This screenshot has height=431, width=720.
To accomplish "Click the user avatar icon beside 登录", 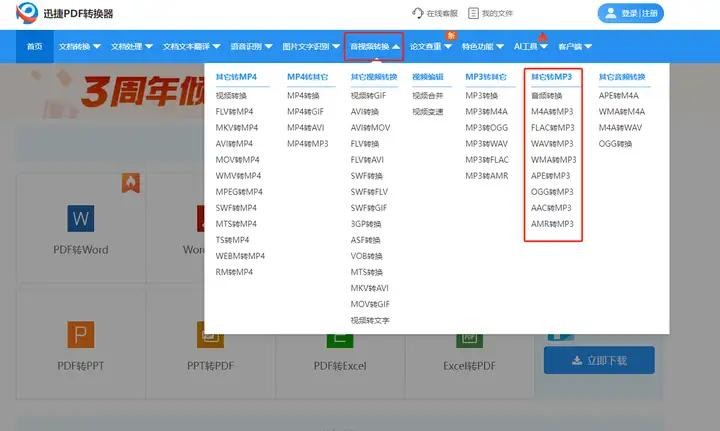I will 609,13.
